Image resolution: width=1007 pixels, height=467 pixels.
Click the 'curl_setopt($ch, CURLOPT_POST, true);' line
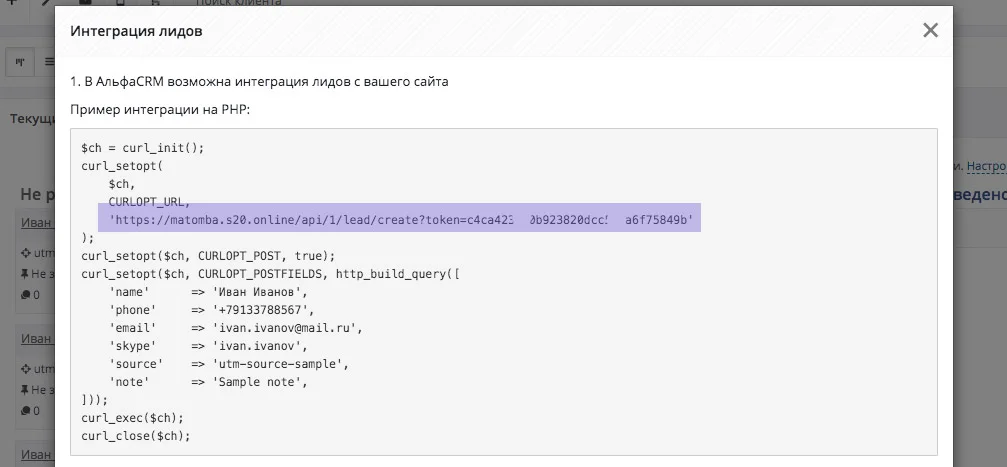208,256
